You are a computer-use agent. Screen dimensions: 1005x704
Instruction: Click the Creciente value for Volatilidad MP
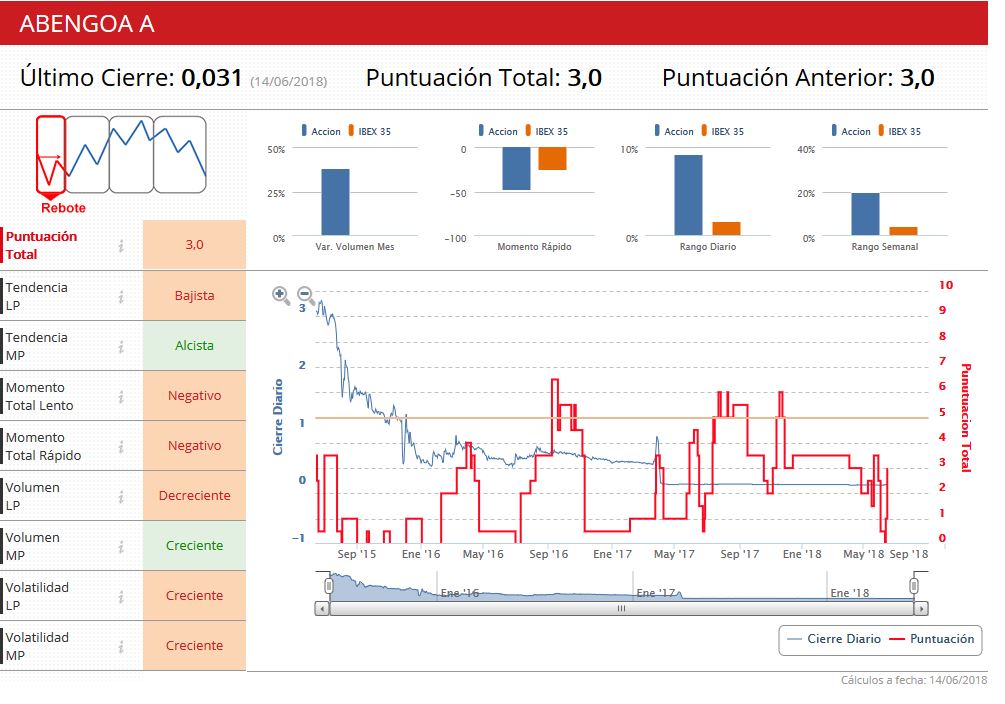[x=194, y=646]
